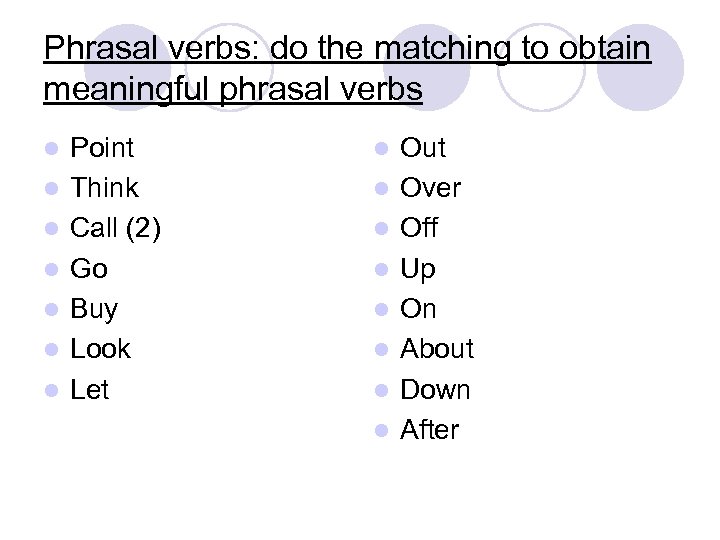This screenshot has height=540, width=720.
Task: Choose the particle "Up"
Action: point(418,269)
